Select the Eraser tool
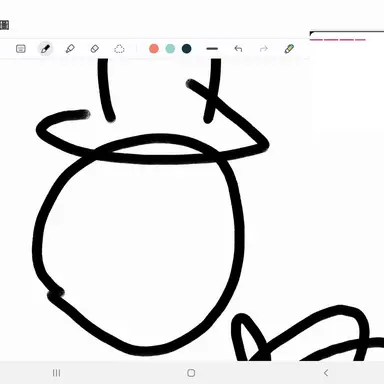 95,49
